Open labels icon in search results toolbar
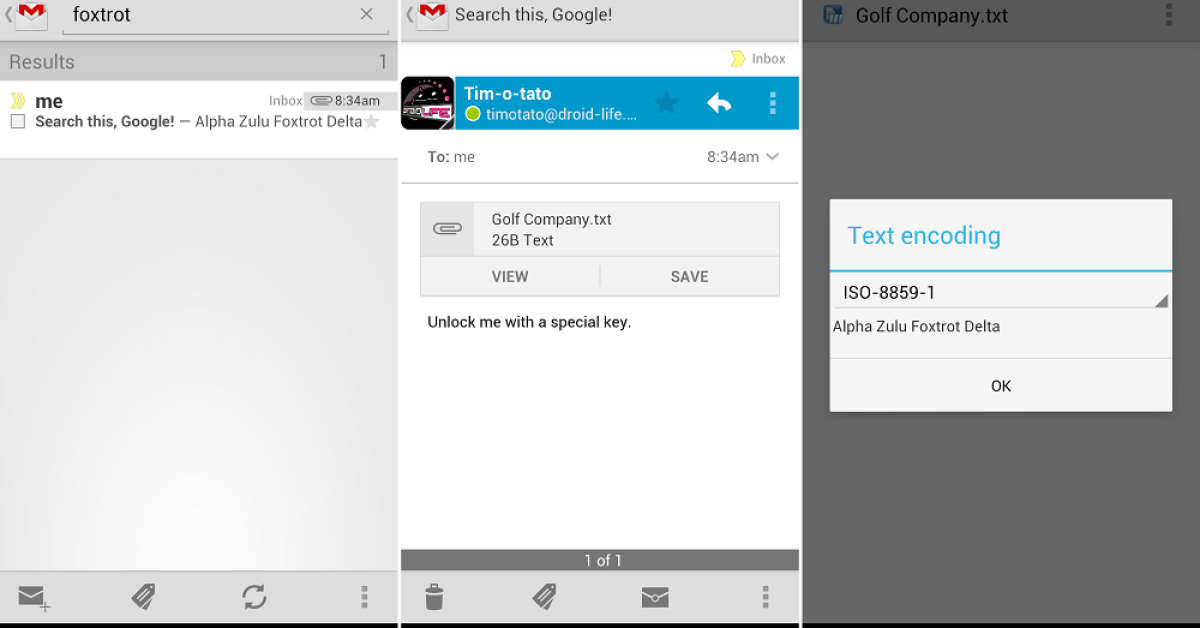The height and width of the screenshot is (628, 1200). pos(144,598)
